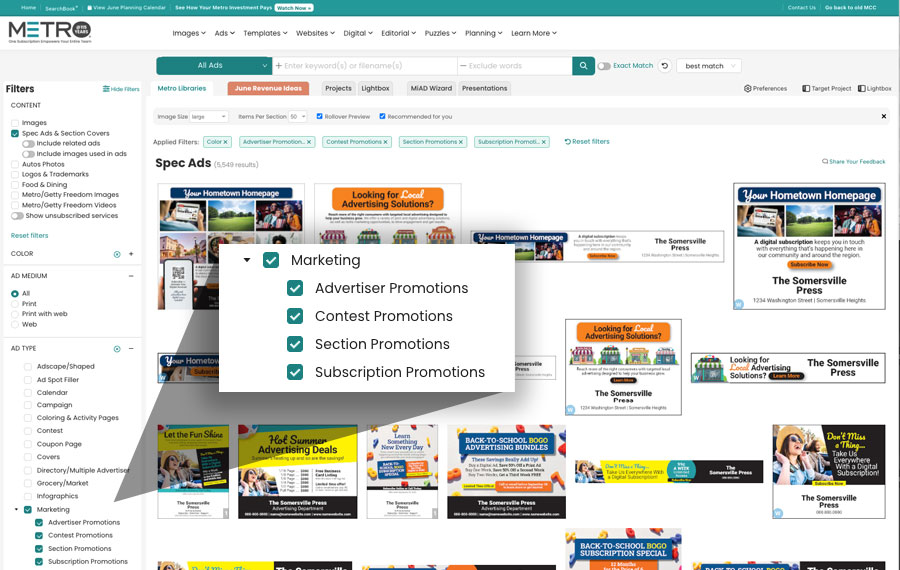The height and width of the screenshot is (570, 900).
Task: Expand the Color filter with plus icon
Action: point(131,254)
